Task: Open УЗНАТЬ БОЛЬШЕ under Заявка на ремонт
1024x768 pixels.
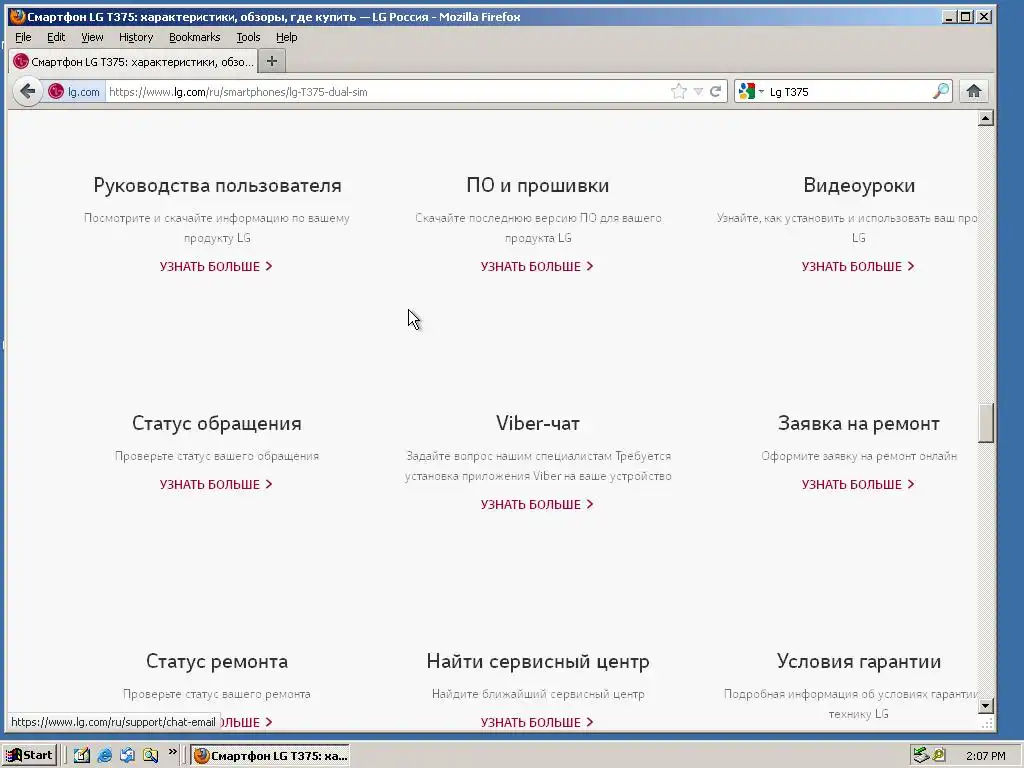Action: (x=858, y=485)
